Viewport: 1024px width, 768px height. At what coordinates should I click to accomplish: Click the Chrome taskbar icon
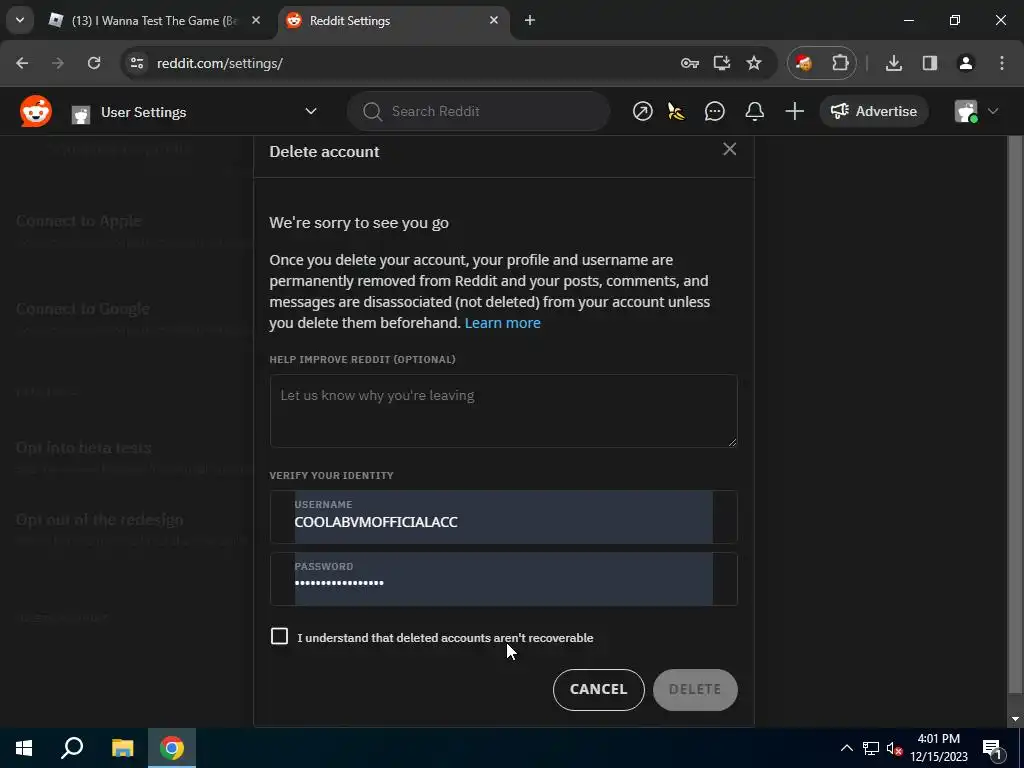pyautogui.click(x=172, y=748)
